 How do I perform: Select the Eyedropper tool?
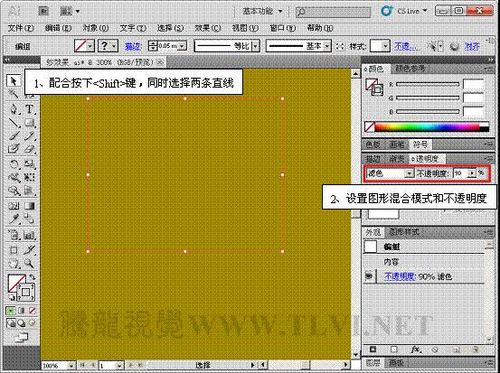point(14,219)
